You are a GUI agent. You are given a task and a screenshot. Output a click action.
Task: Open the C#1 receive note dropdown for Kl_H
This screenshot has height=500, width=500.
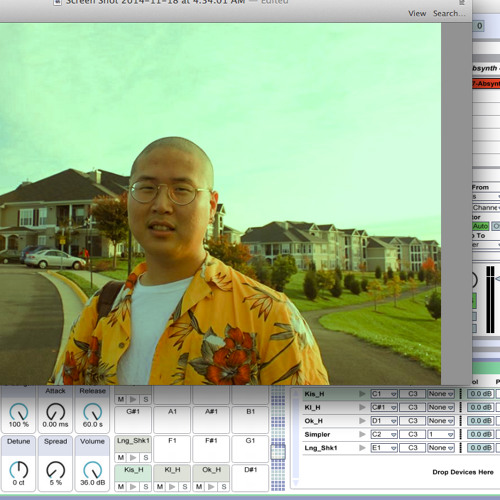tap(384, 407)
